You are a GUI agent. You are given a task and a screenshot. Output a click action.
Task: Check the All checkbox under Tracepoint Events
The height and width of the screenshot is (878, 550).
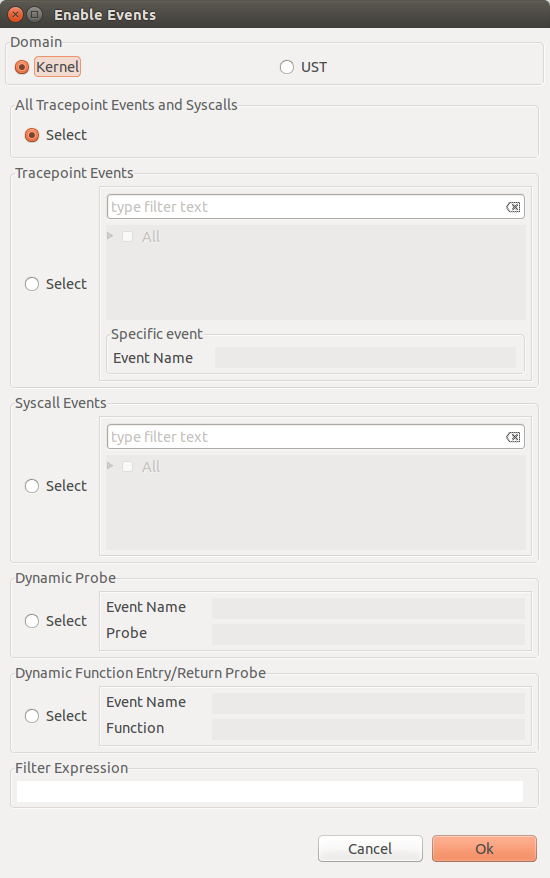point(128,236)
